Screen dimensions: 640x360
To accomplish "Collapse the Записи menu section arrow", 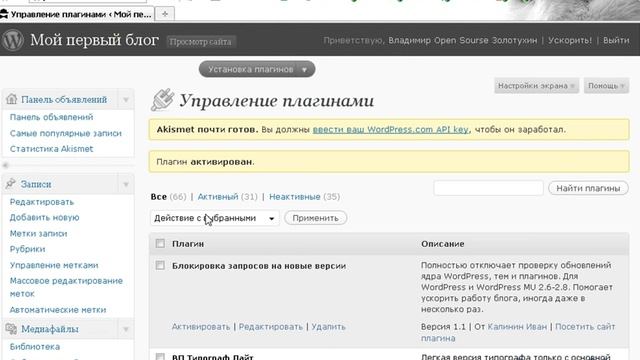I will click(126, 184).
